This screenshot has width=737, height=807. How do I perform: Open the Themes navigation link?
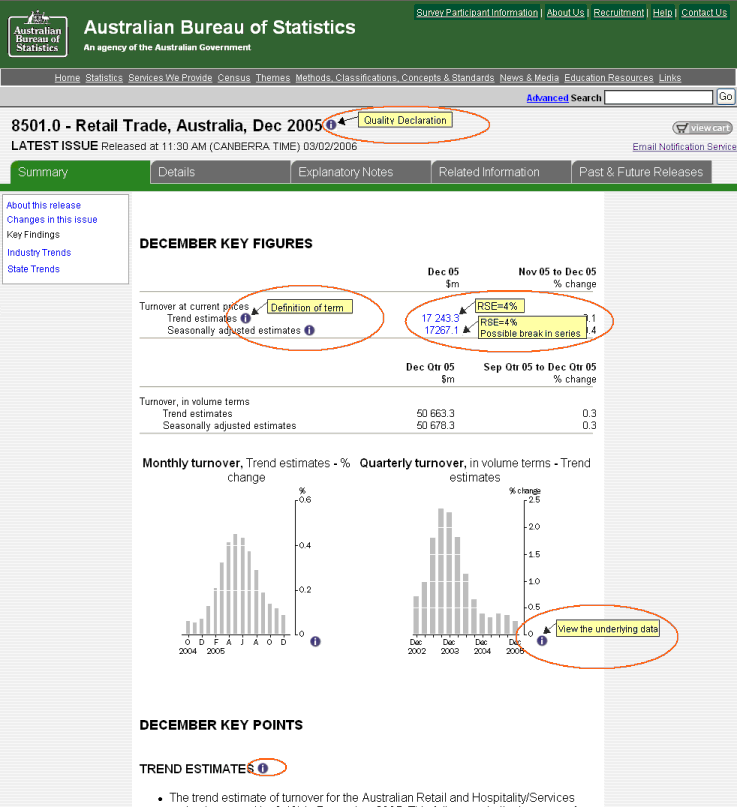point(273,78)
